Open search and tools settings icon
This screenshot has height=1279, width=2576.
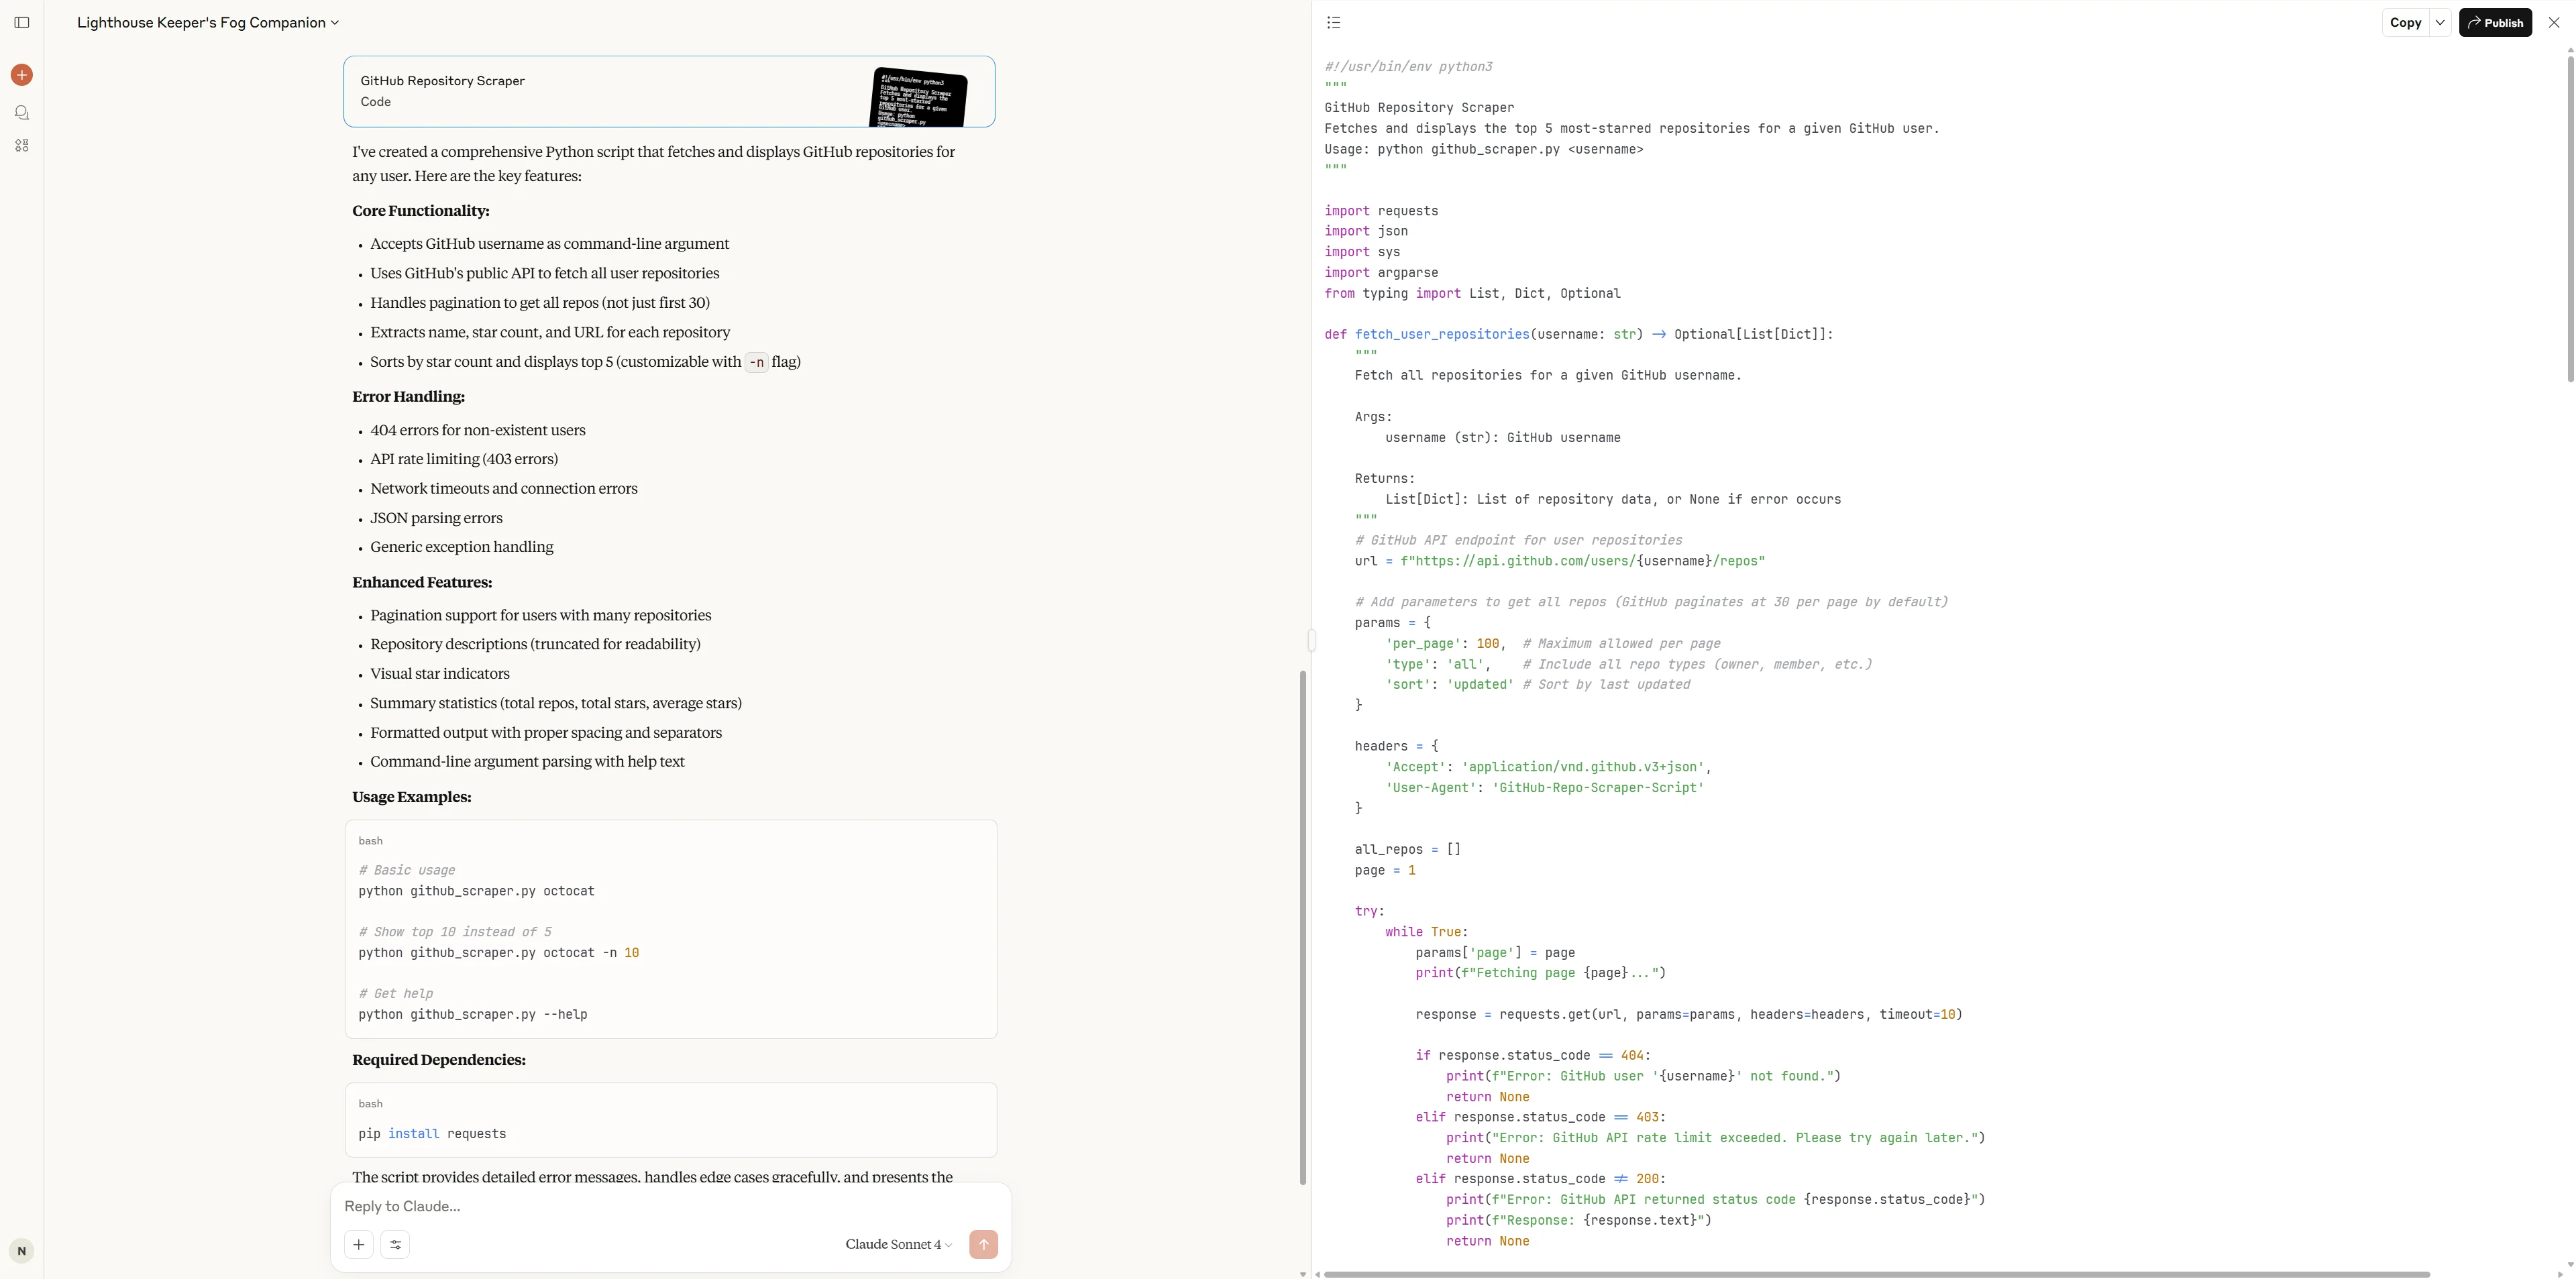point(395,1244)
